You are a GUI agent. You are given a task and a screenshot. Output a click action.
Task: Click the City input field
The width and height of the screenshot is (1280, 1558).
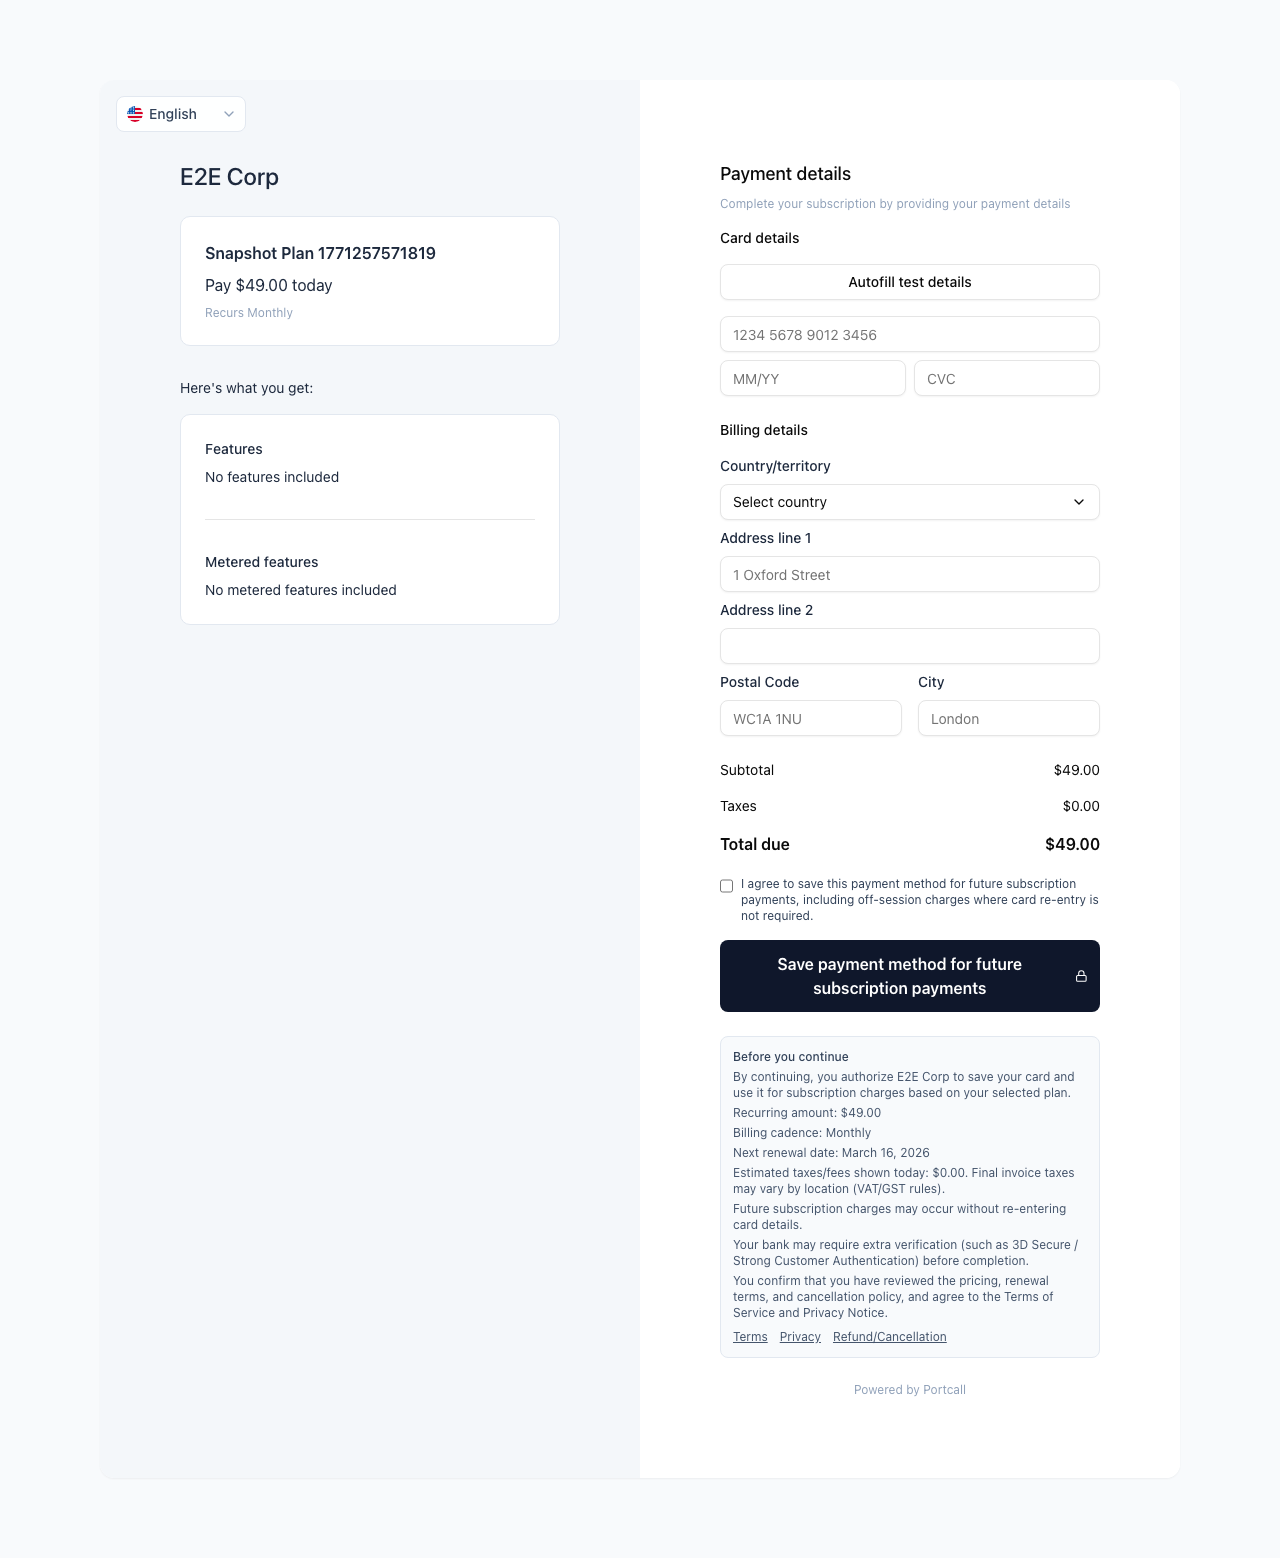[x=1008, y=719]
